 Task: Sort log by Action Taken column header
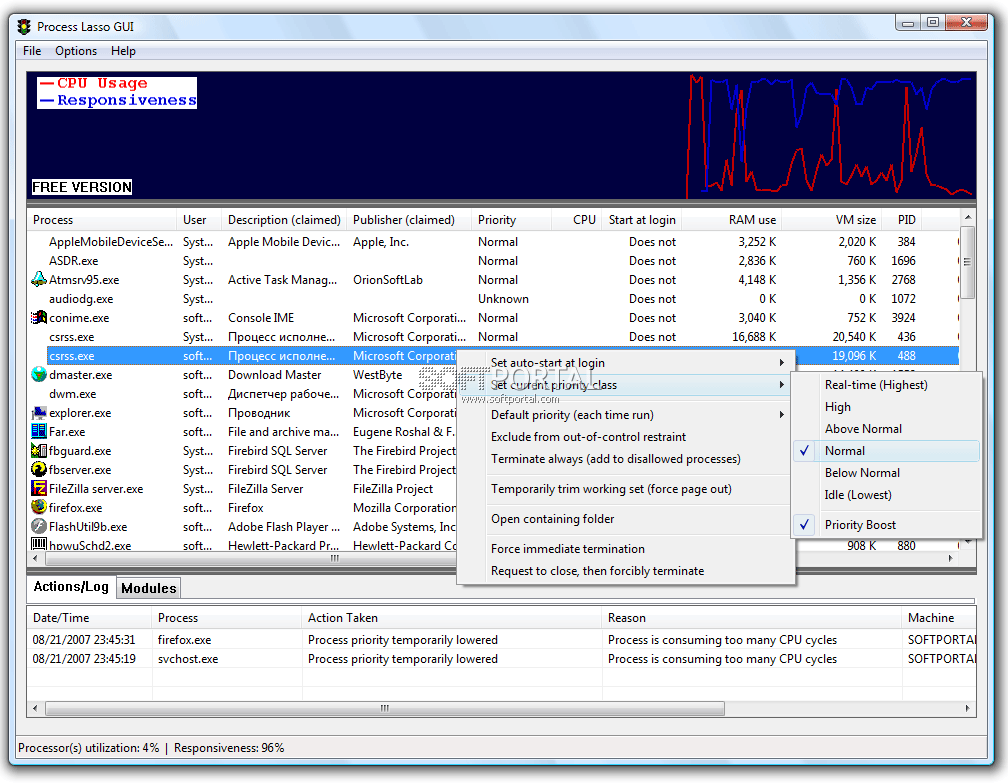(452, 618)
